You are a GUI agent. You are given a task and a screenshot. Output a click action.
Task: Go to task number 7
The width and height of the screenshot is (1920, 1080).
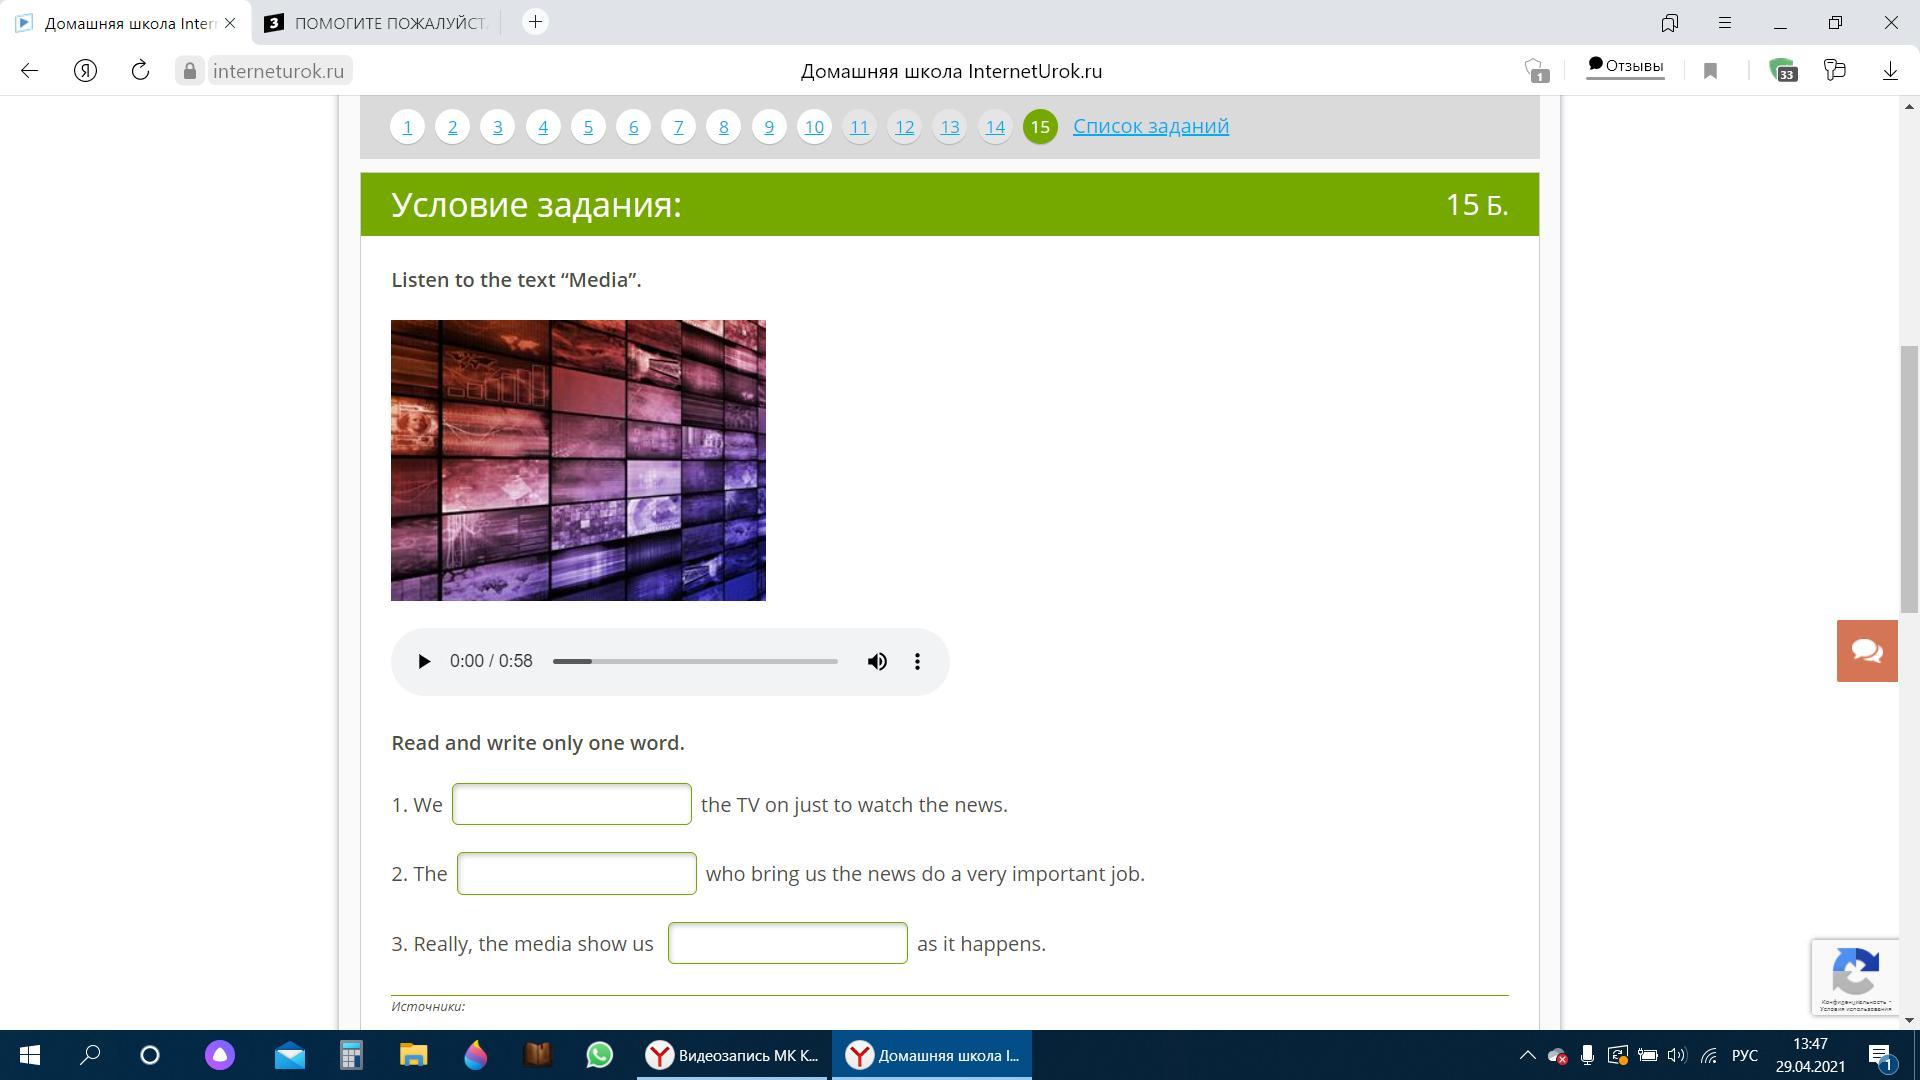[x=678, y=127]
